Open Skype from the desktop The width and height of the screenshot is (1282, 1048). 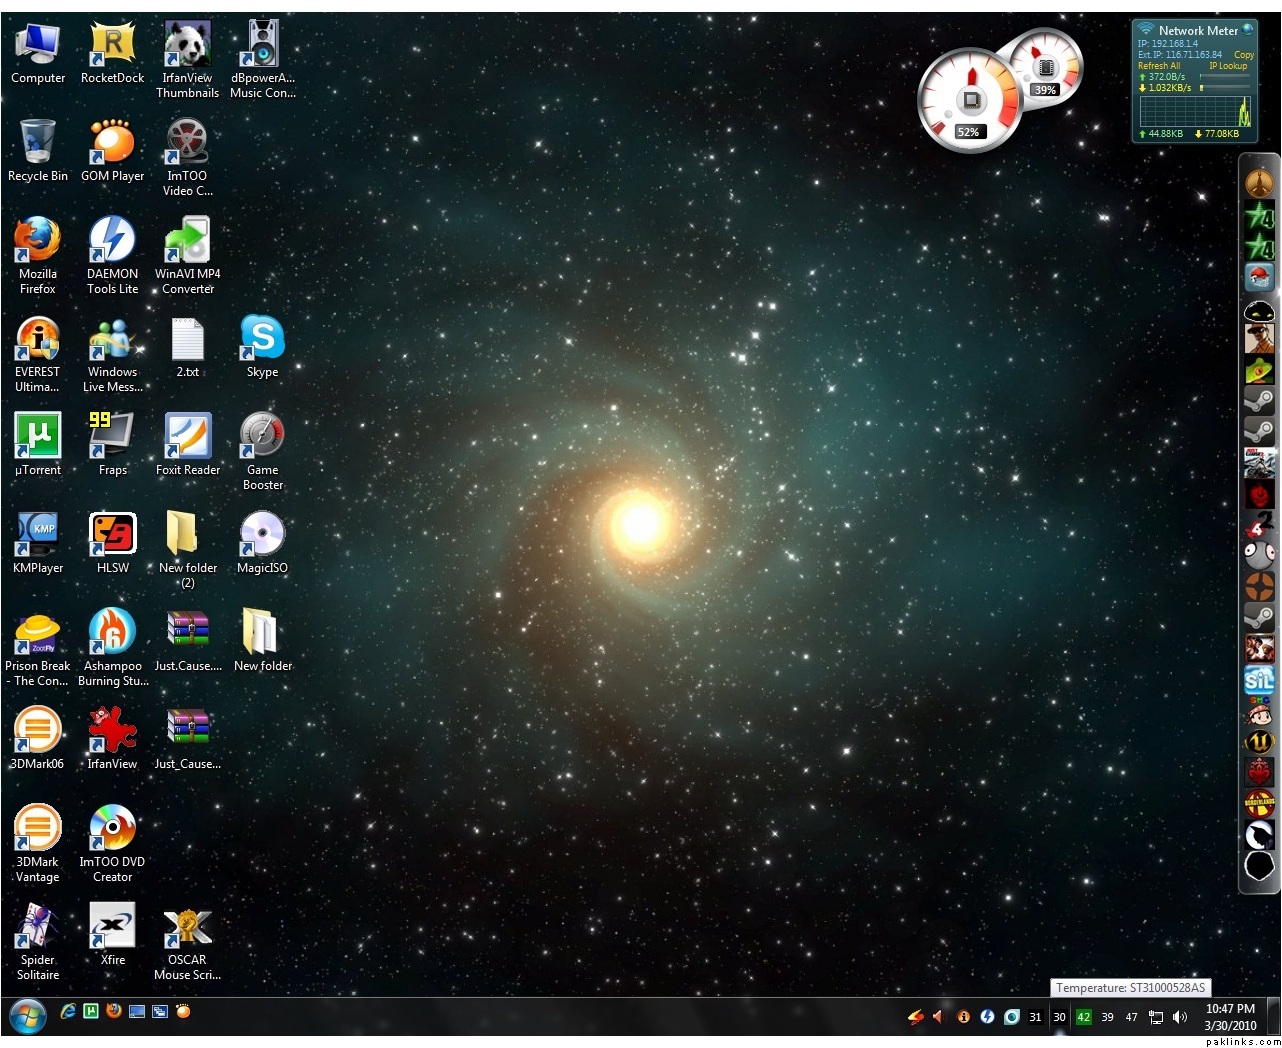point(262,339)
